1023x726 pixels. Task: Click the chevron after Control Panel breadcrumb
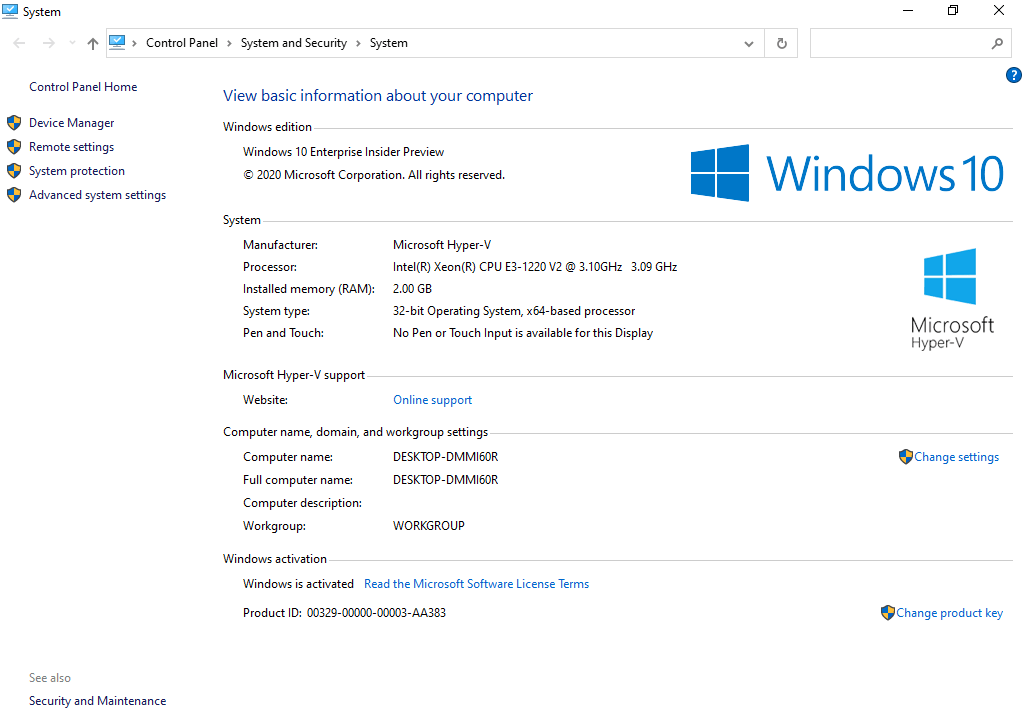click(x=230, y=43)
